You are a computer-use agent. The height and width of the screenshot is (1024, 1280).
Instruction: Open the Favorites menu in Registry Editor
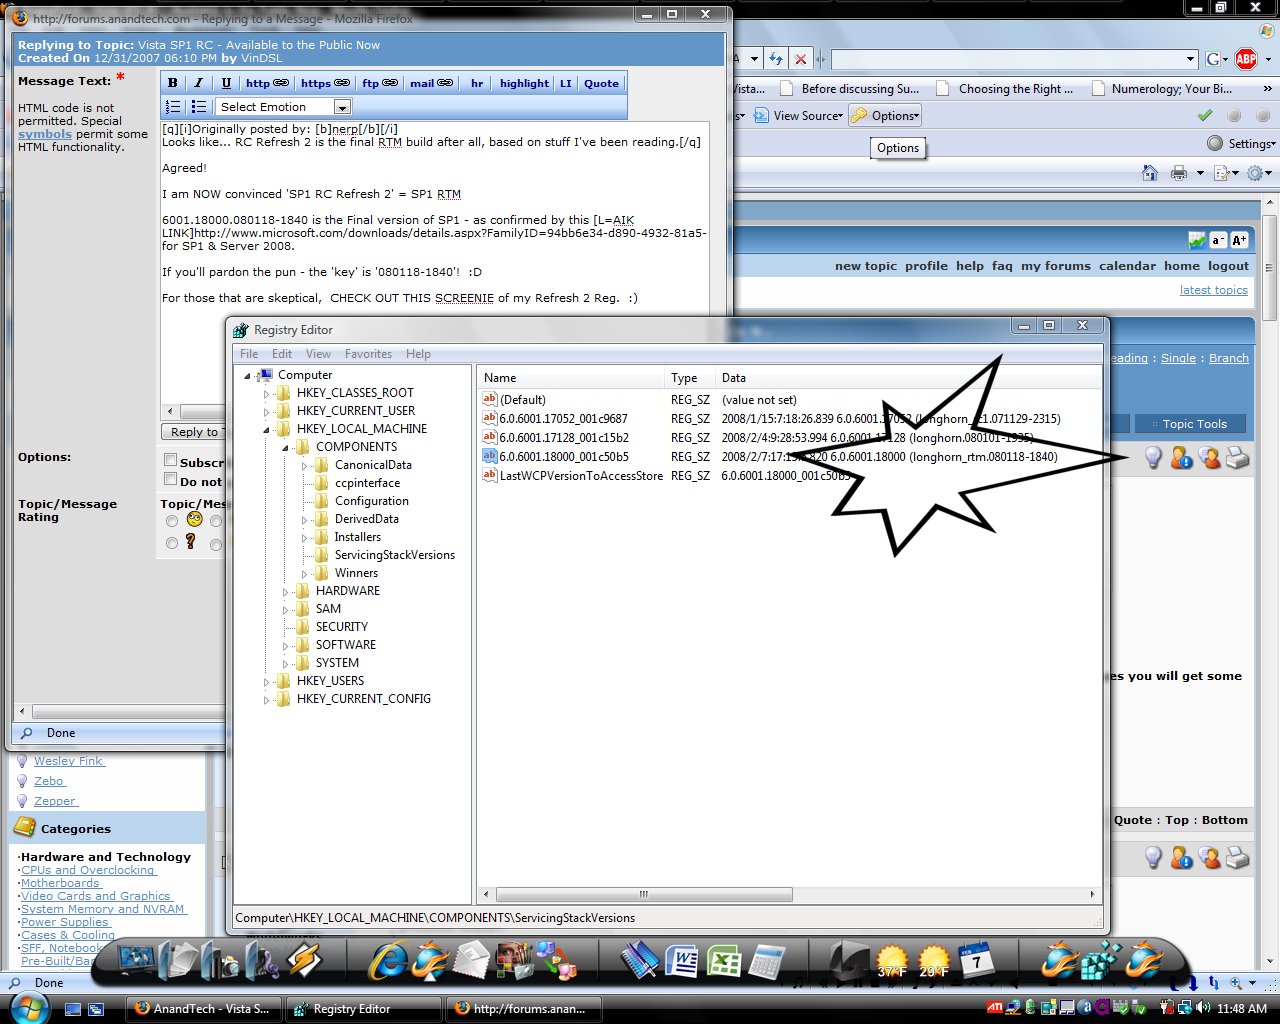tap(368, 354)
